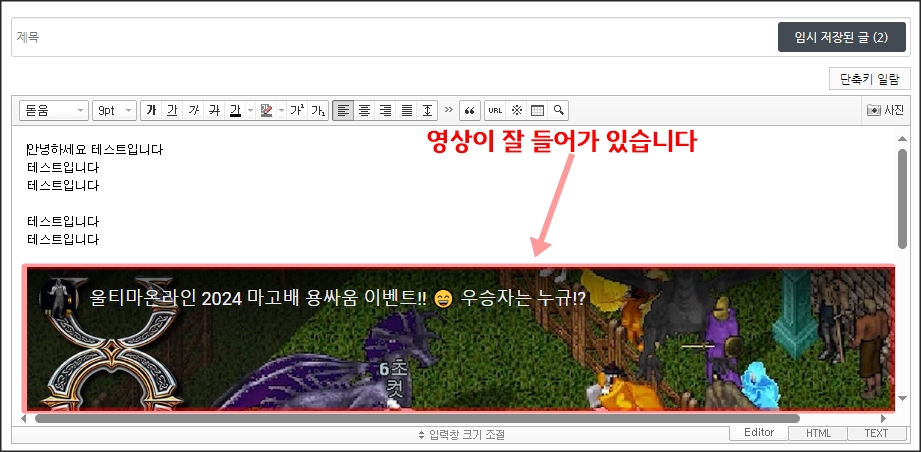The height and width of the screenshot is (452, 921).
Task: Open line spacing option
Action: click(428, 110)
